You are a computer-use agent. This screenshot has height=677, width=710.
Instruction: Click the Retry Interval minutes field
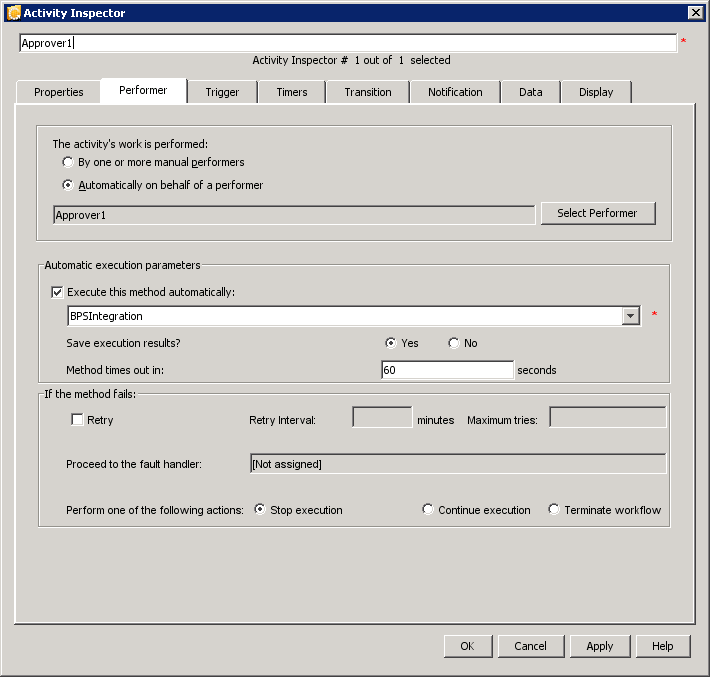382,417
